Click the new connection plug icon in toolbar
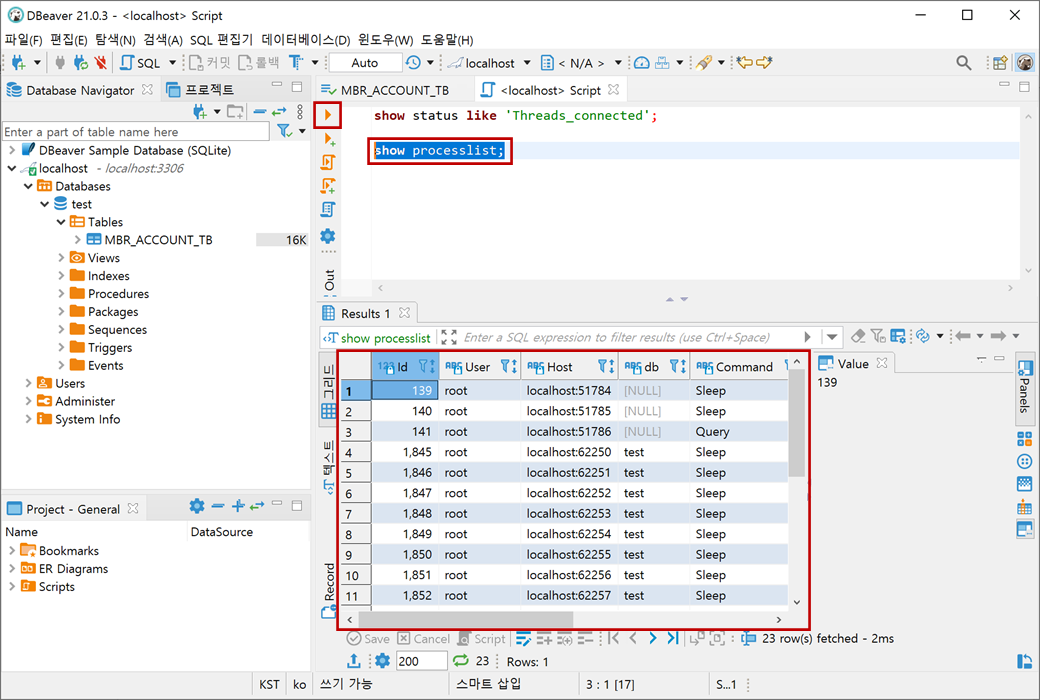The height and width of the screenshot is (700, 1040). click(x=19, y=63)
